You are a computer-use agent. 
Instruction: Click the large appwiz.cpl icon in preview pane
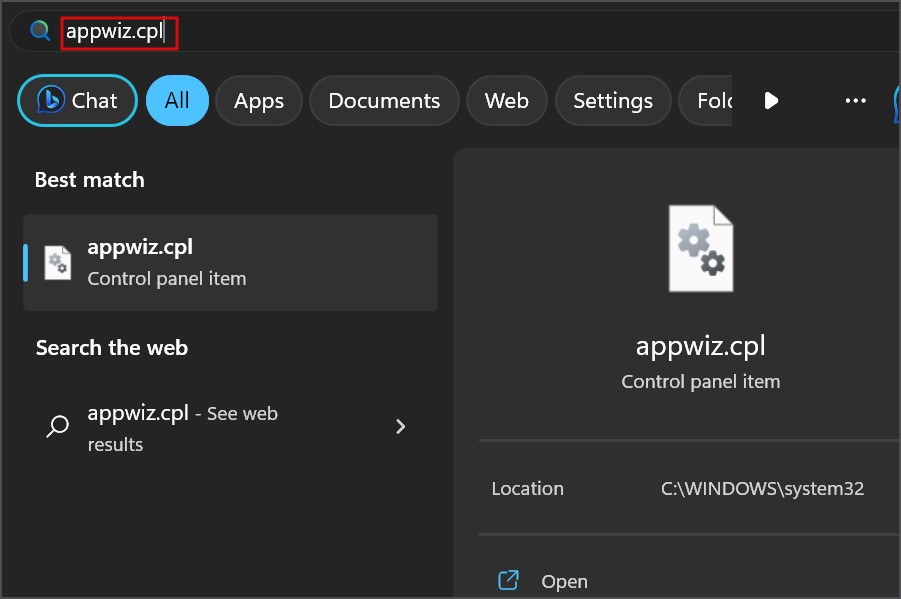[x=700, y=249]
